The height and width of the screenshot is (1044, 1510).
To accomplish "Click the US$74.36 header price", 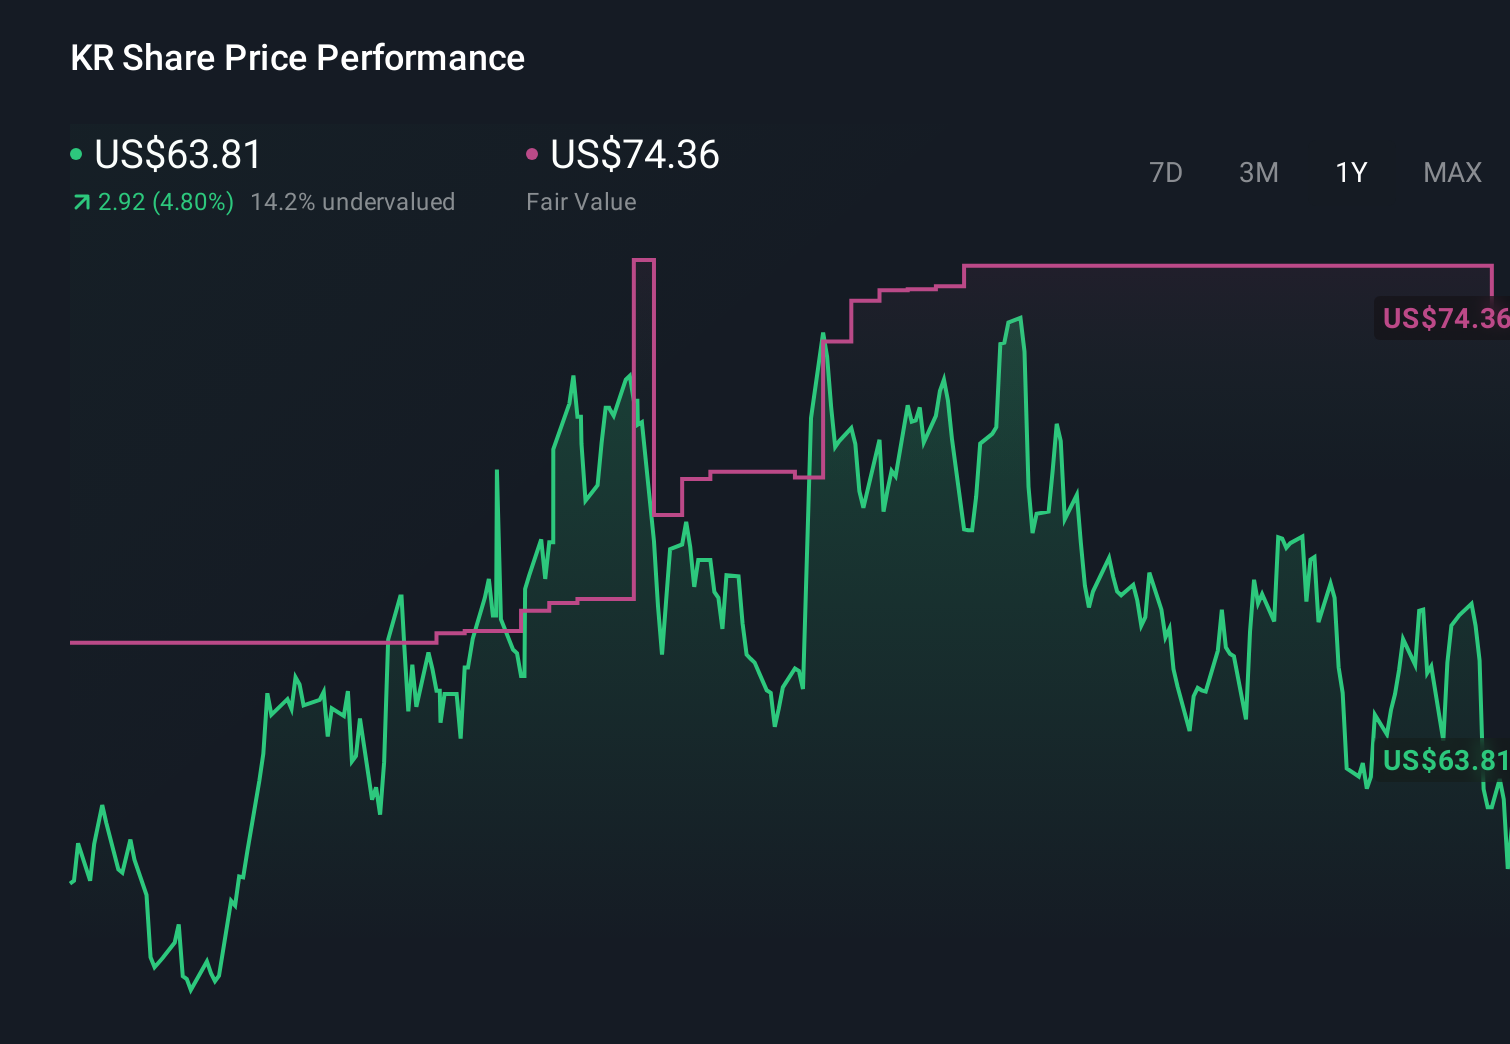I will click(635, 155).
